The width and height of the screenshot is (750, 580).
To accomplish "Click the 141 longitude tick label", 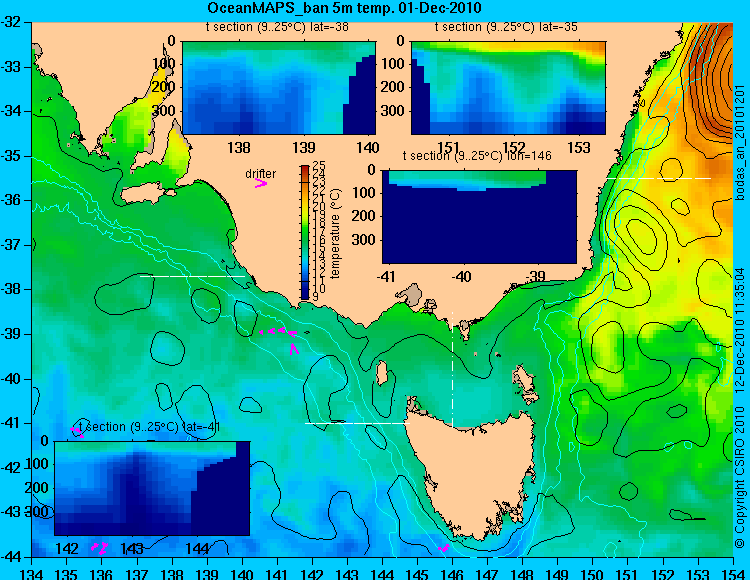I will [277, 574].
